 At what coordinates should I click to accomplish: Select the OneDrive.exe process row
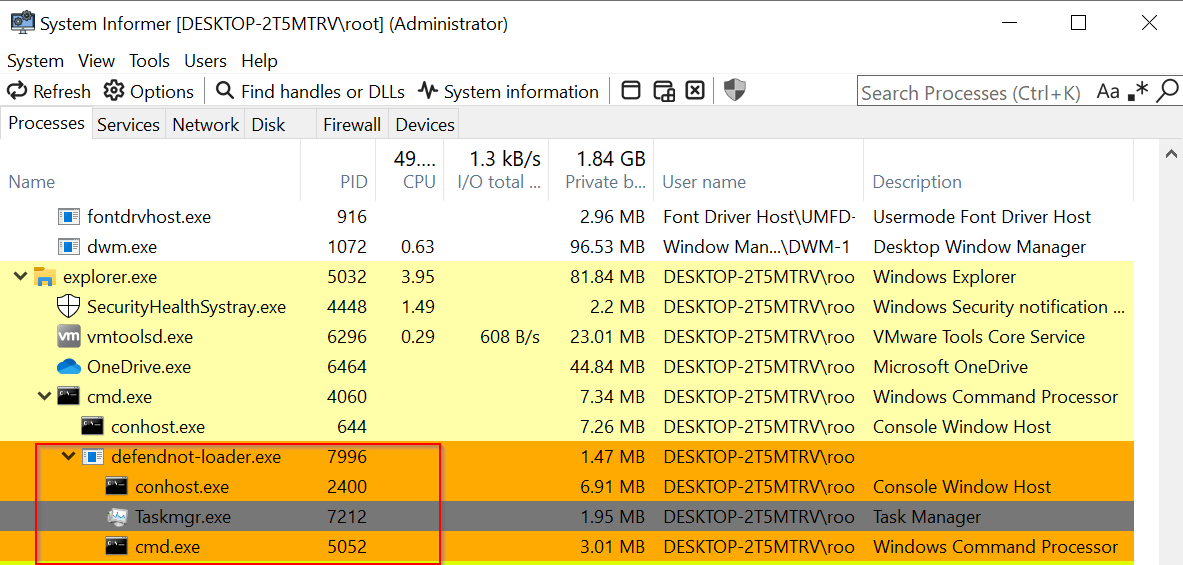(567, 367)
